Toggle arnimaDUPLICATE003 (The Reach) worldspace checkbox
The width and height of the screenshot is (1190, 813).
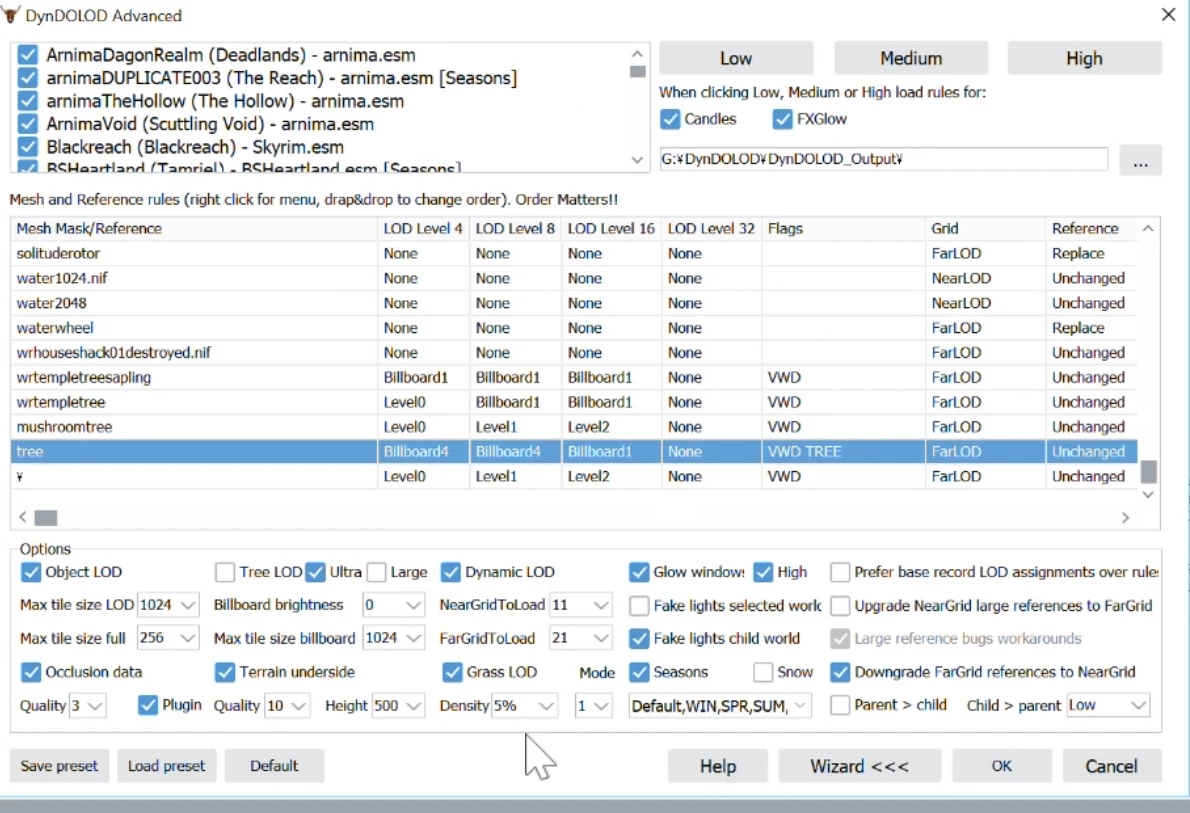[28, 77]
